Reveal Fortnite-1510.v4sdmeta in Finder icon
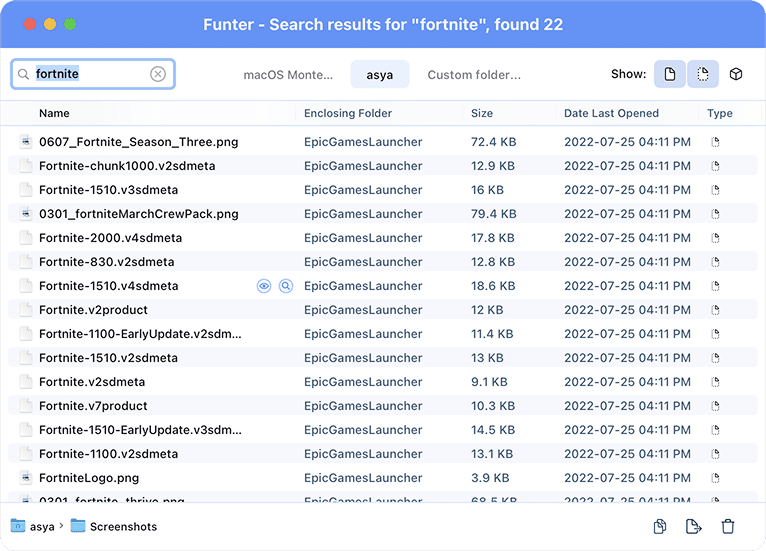The image size is (766, 551). [x=286, y=286]
